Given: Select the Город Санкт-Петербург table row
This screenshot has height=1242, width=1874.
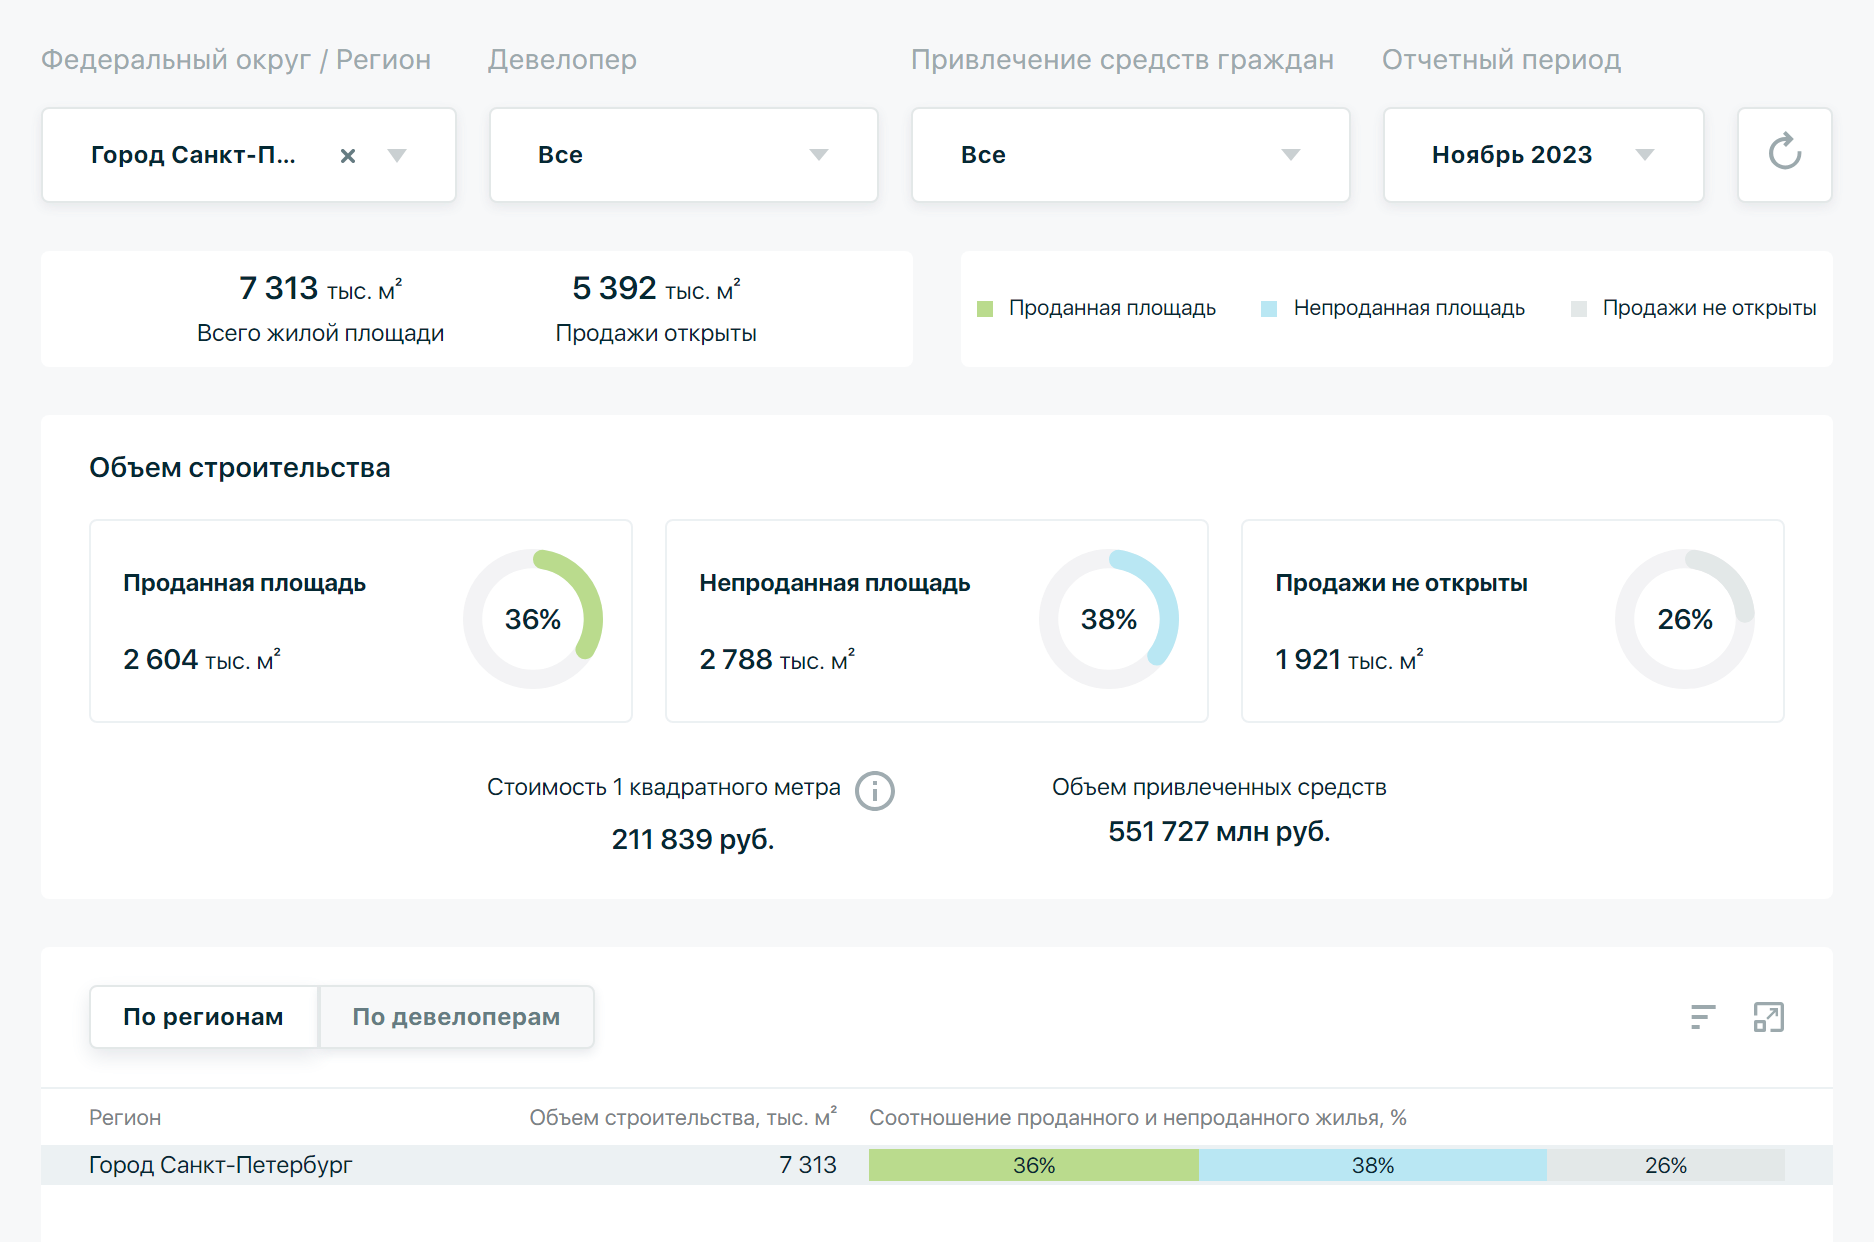Looking at the screenshot, I should pos(937,1165).
